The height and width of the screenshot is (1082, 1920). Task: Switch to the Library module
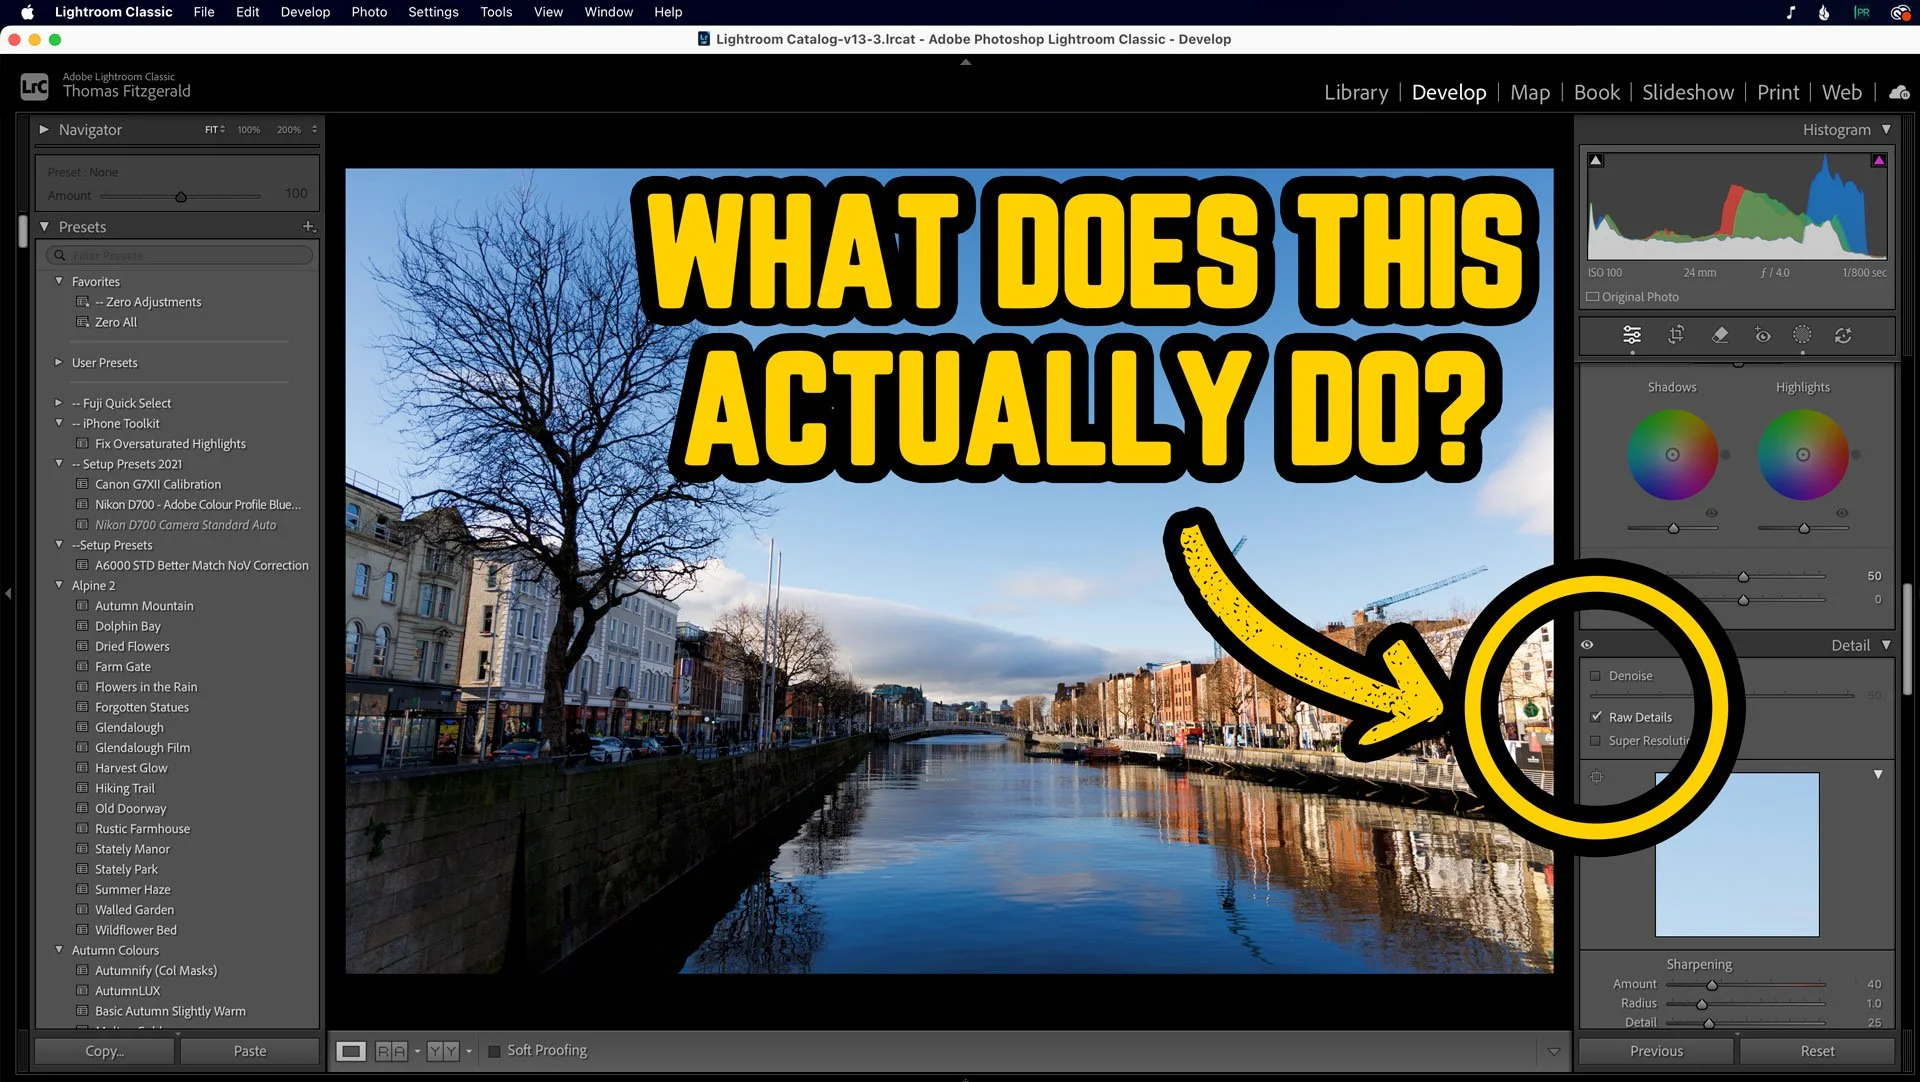click(x=1355, y=92)
